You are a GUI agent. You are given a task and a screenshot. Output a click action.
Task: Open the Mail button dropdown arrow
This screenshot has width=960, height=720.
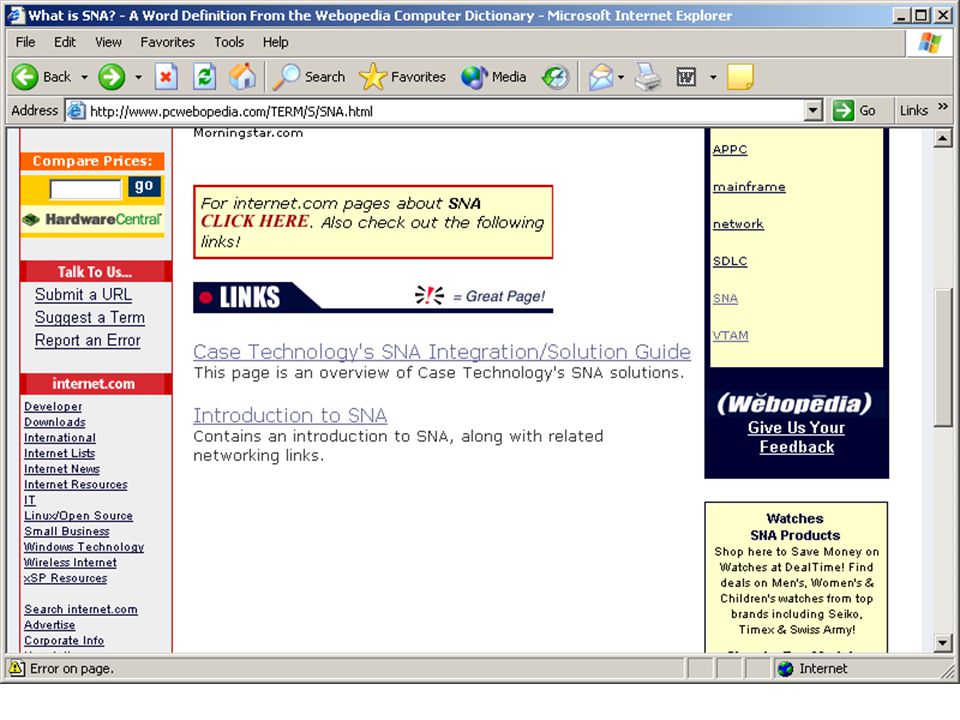(x=621, y=77)
